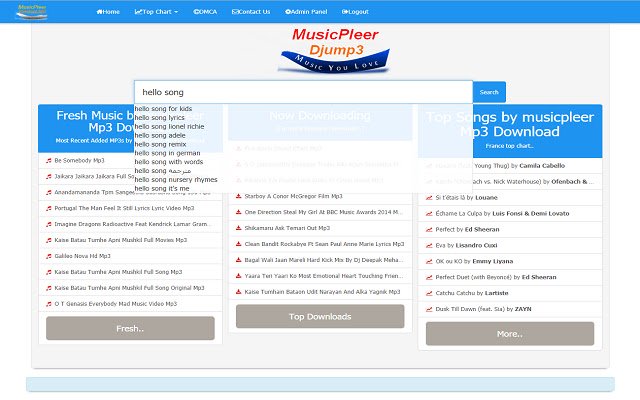This screenshot has height=400, width=640.
Task: Click music note icon beside O T Genasis
Action: click(49, 304)
